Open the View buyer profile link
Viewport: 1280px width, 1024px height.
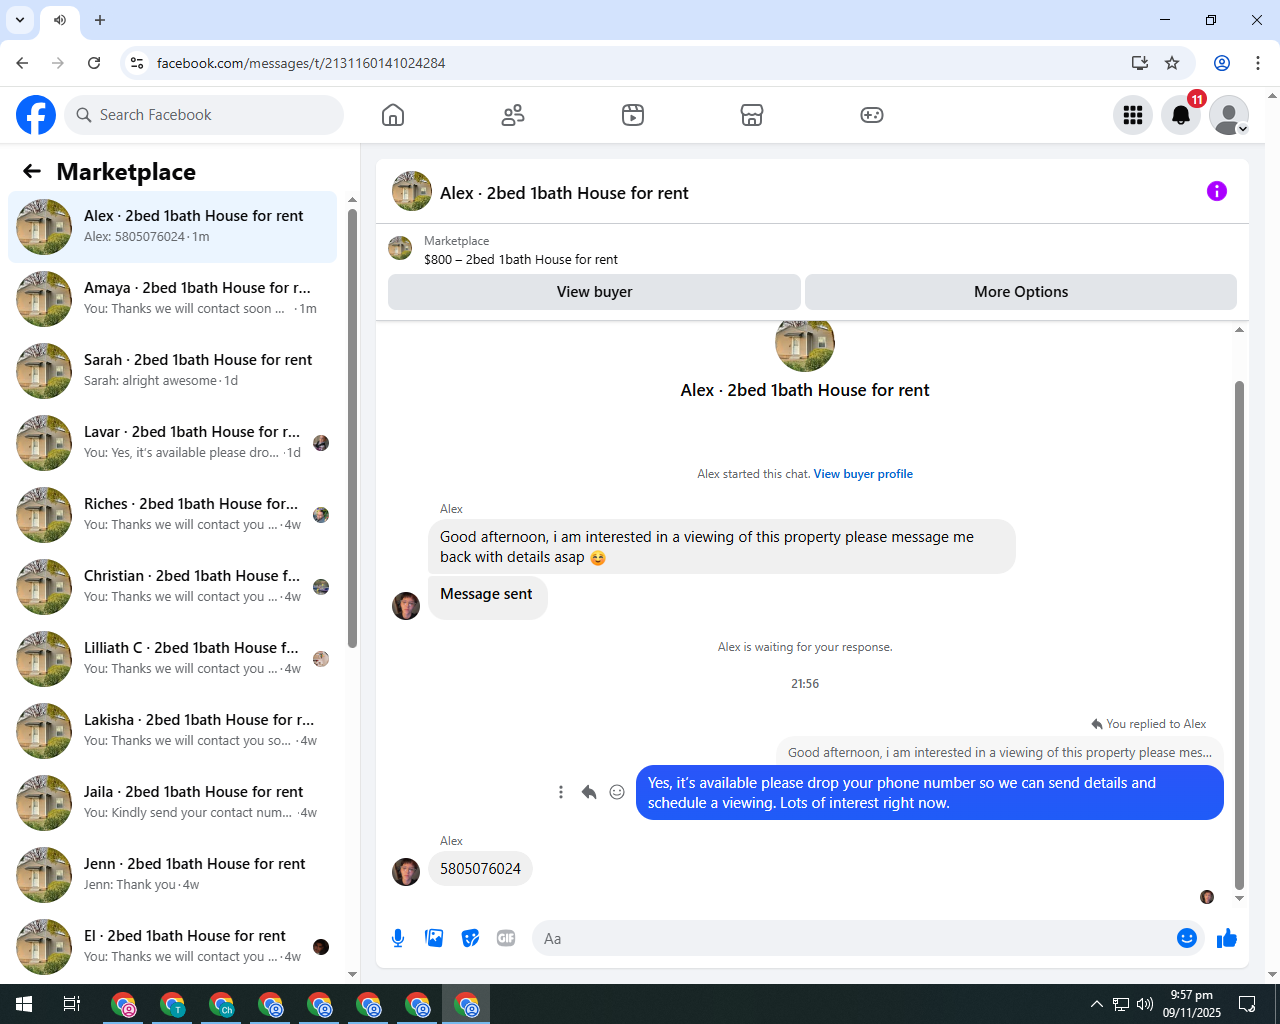coord(863,474)
